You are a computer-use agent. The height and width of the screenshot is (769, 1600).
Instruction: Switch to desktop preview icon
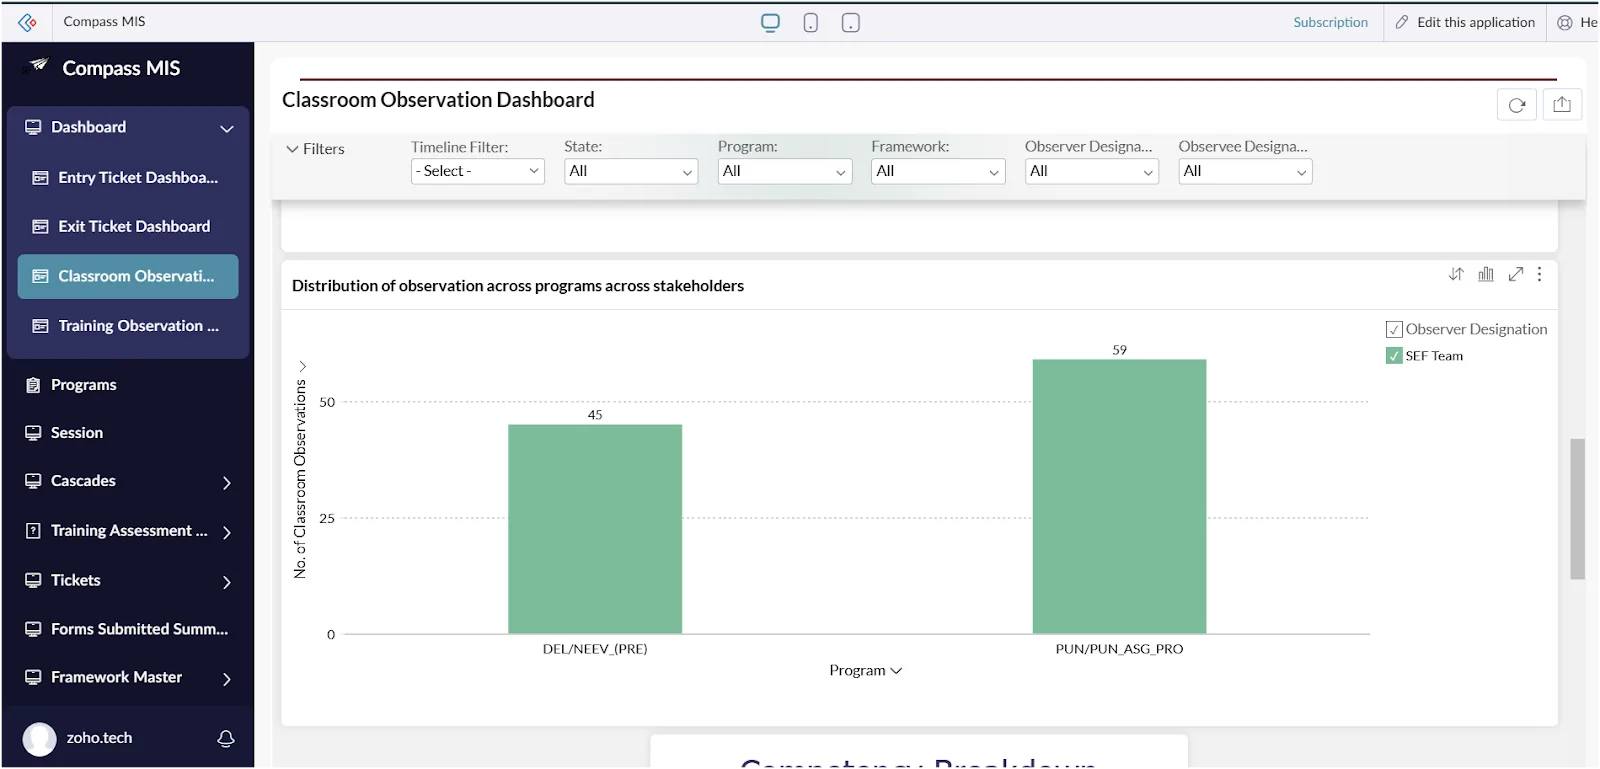click(770, 22)
